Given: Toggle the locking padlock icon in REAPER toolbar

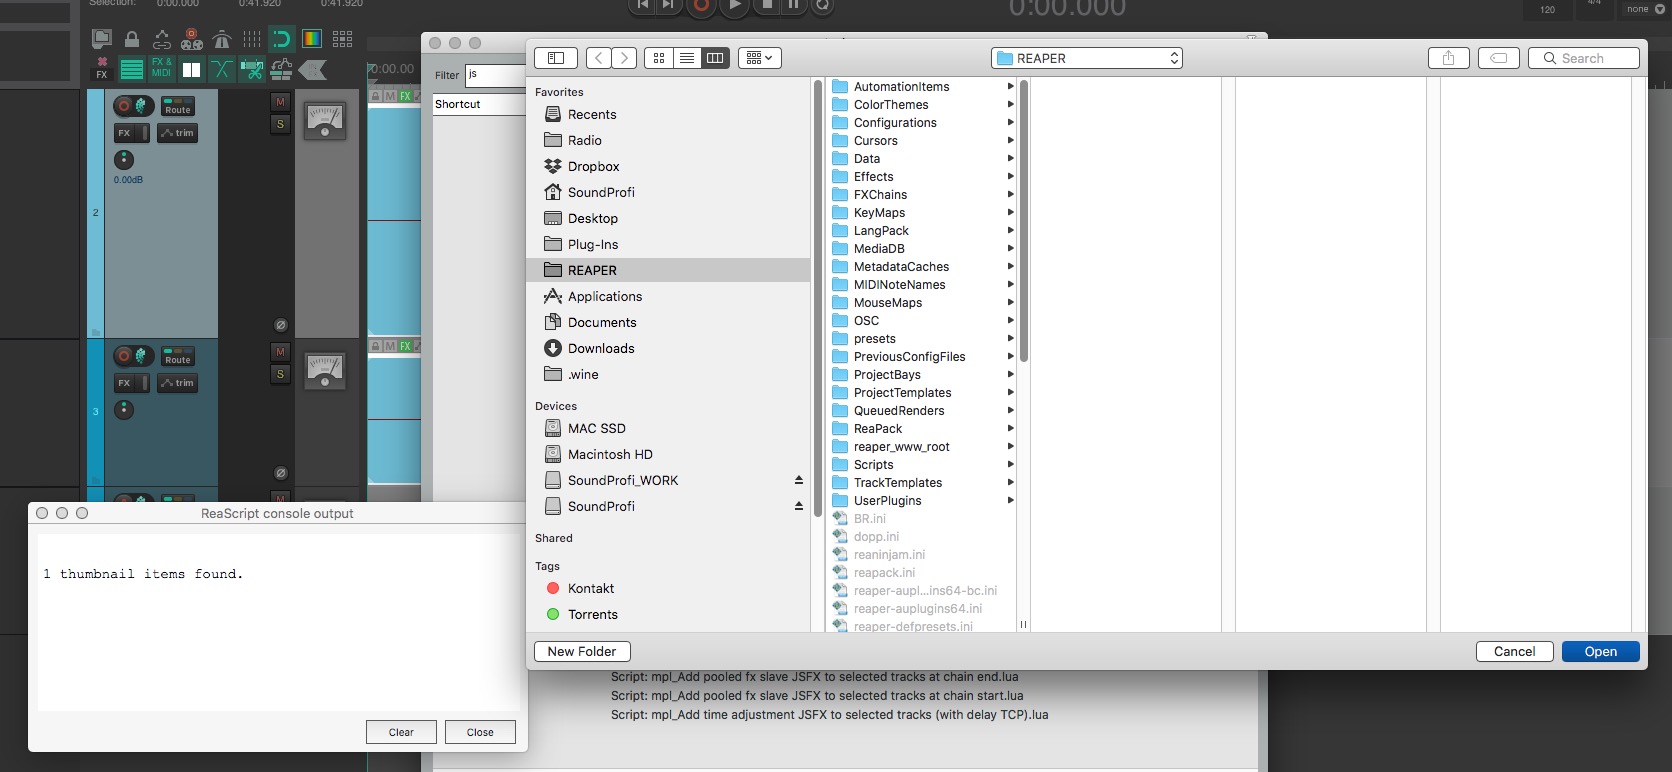Looking at the screenshot, I should click(131, 39).
